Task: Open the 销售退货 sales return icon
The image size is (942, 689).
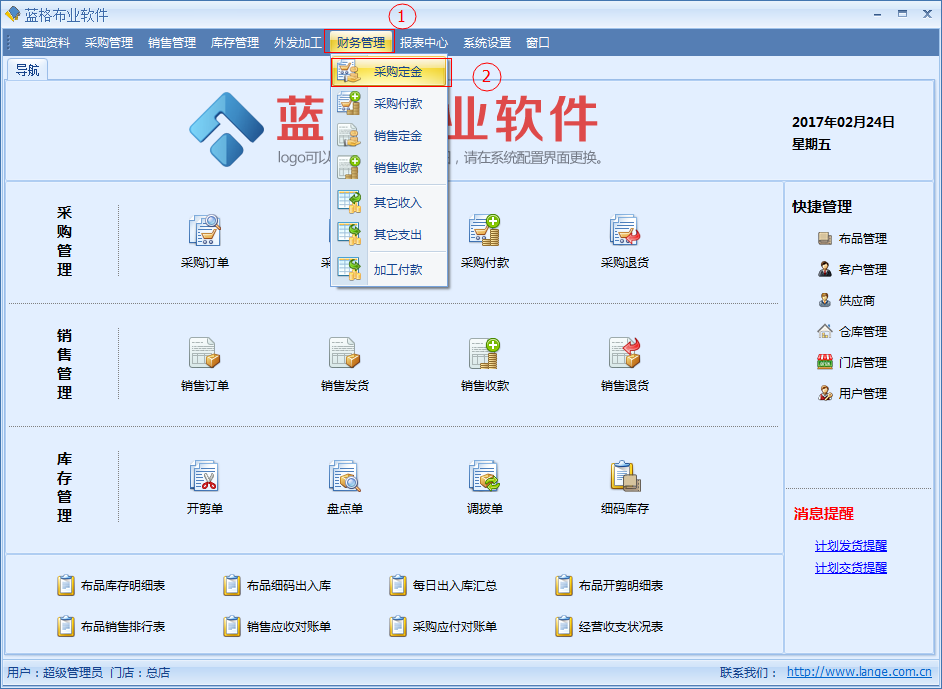Action: click(x=625, y=354)
